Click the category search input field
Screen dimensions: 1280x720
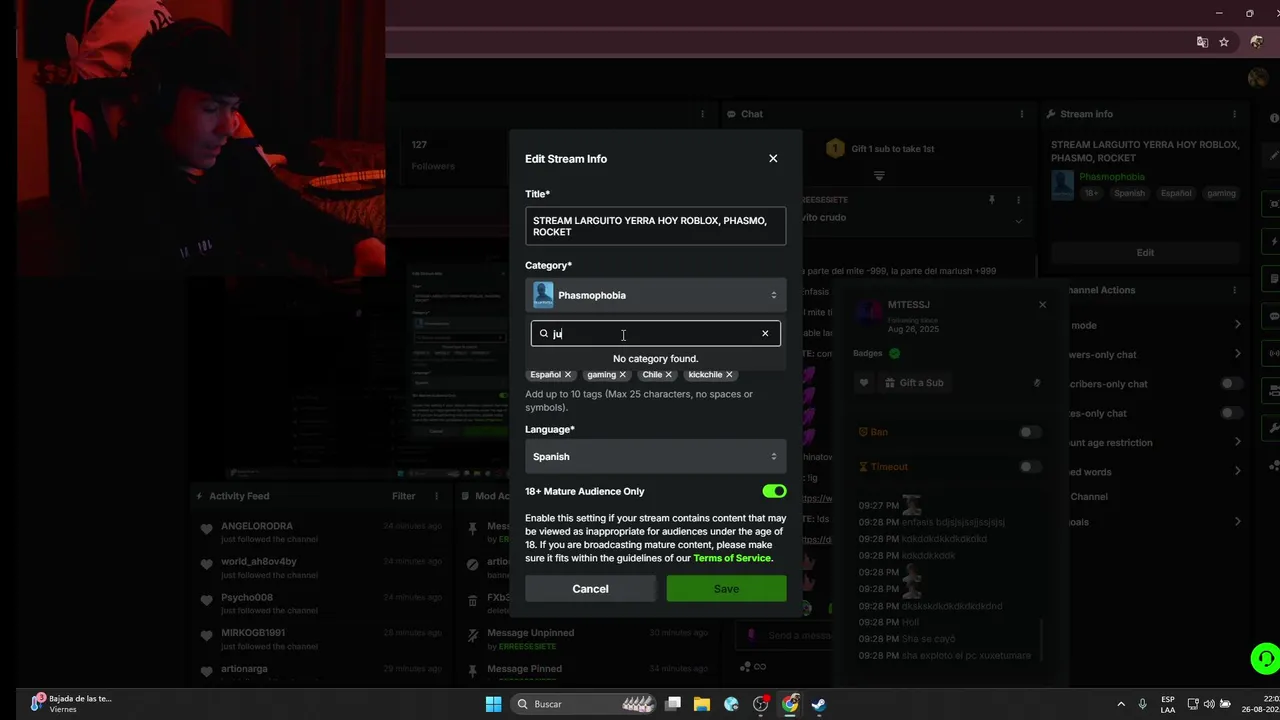click(655, 333)
